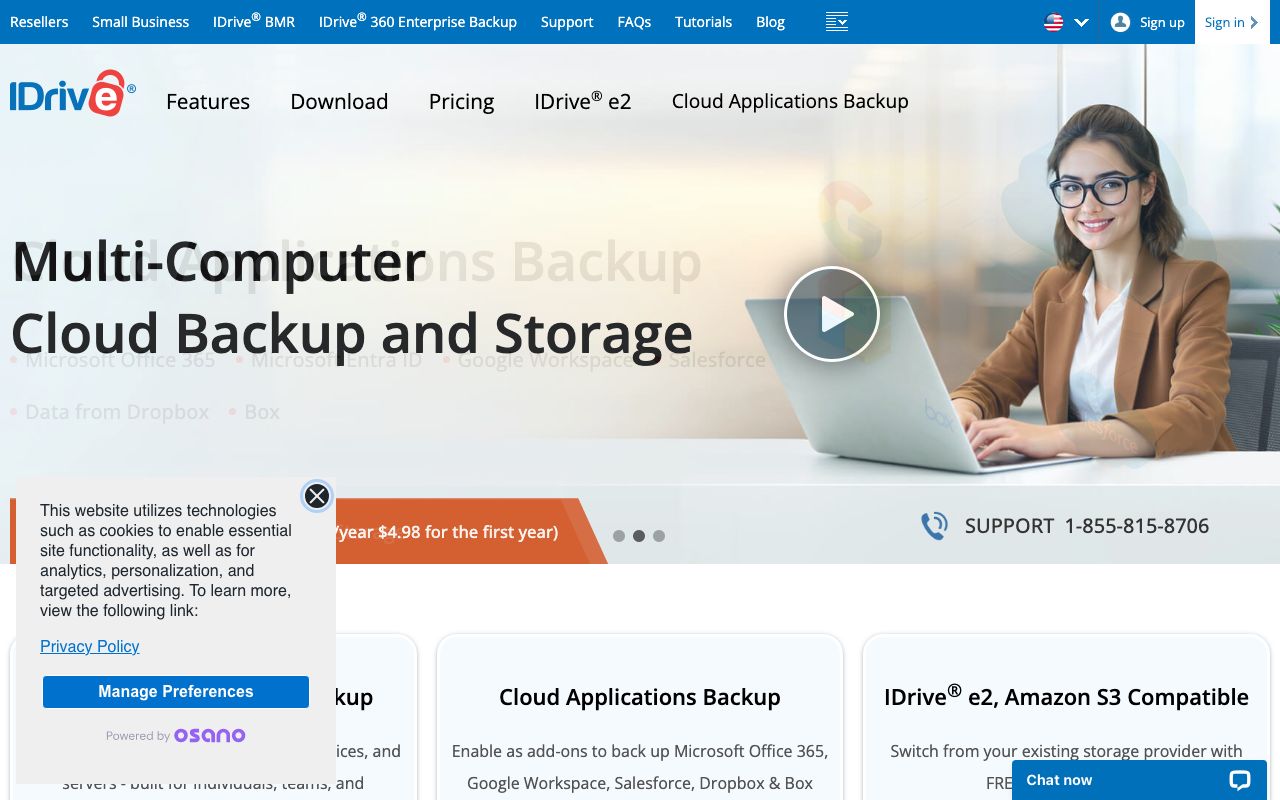Screen dimensions: 1280x800
Task: Open the Tutorials page
Action: point(703,22)
